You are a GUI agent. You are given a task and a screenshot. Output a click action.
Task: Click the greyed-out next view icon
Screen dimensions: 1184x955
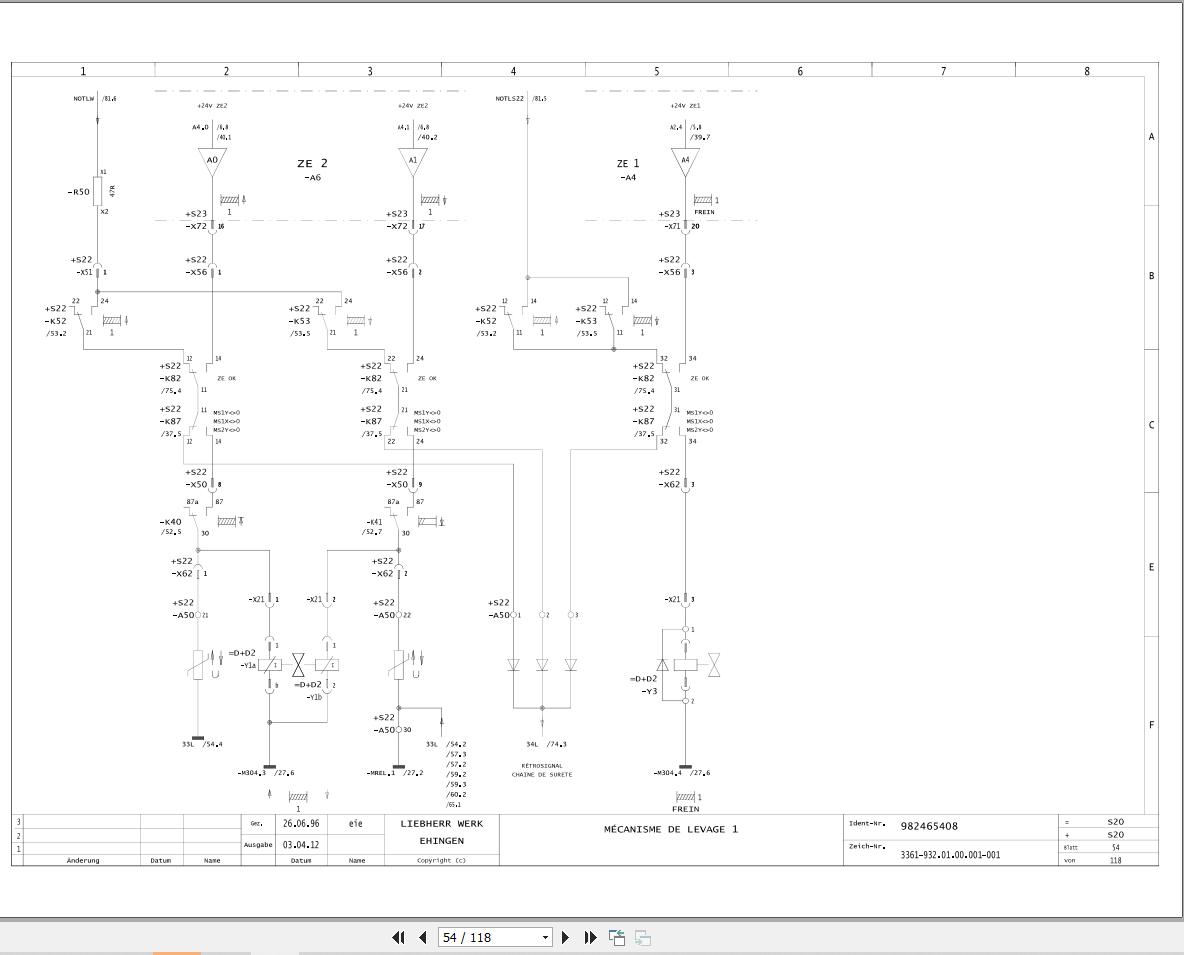[643, 937]
